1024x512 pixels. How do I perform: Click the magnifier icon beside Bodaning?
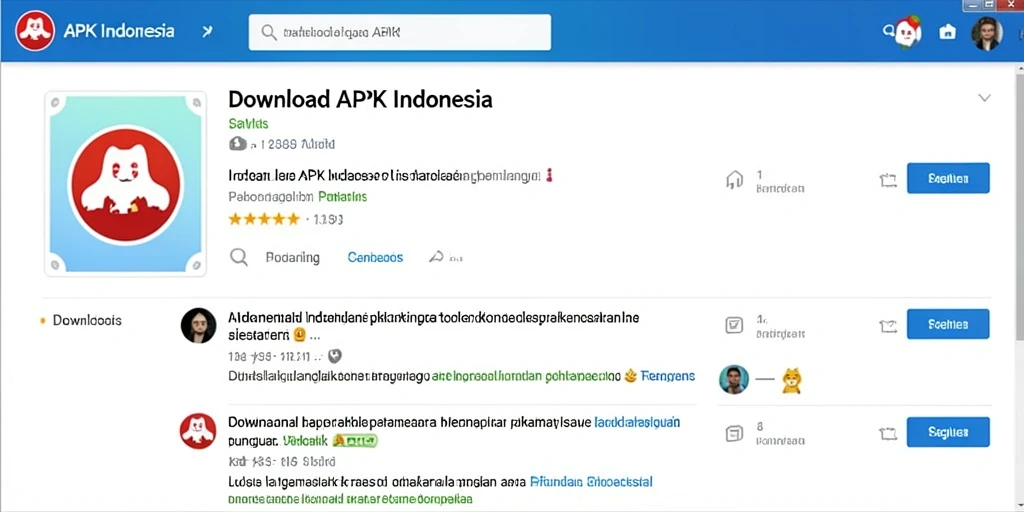point(239,257)
